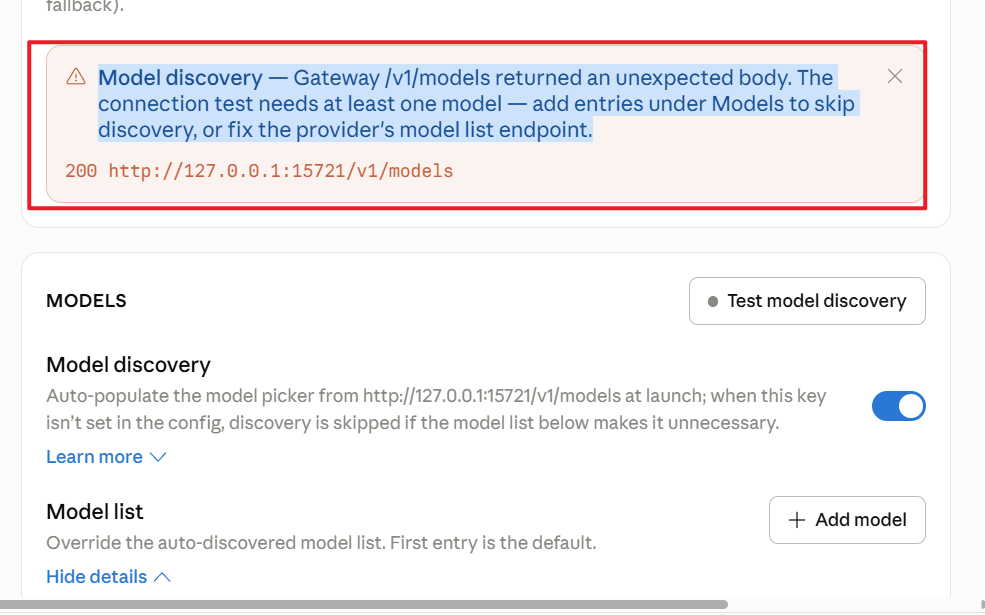Click the bold Model discovery text in the alert
This screenshot has width=985, height=615.
tap(180, 78)
